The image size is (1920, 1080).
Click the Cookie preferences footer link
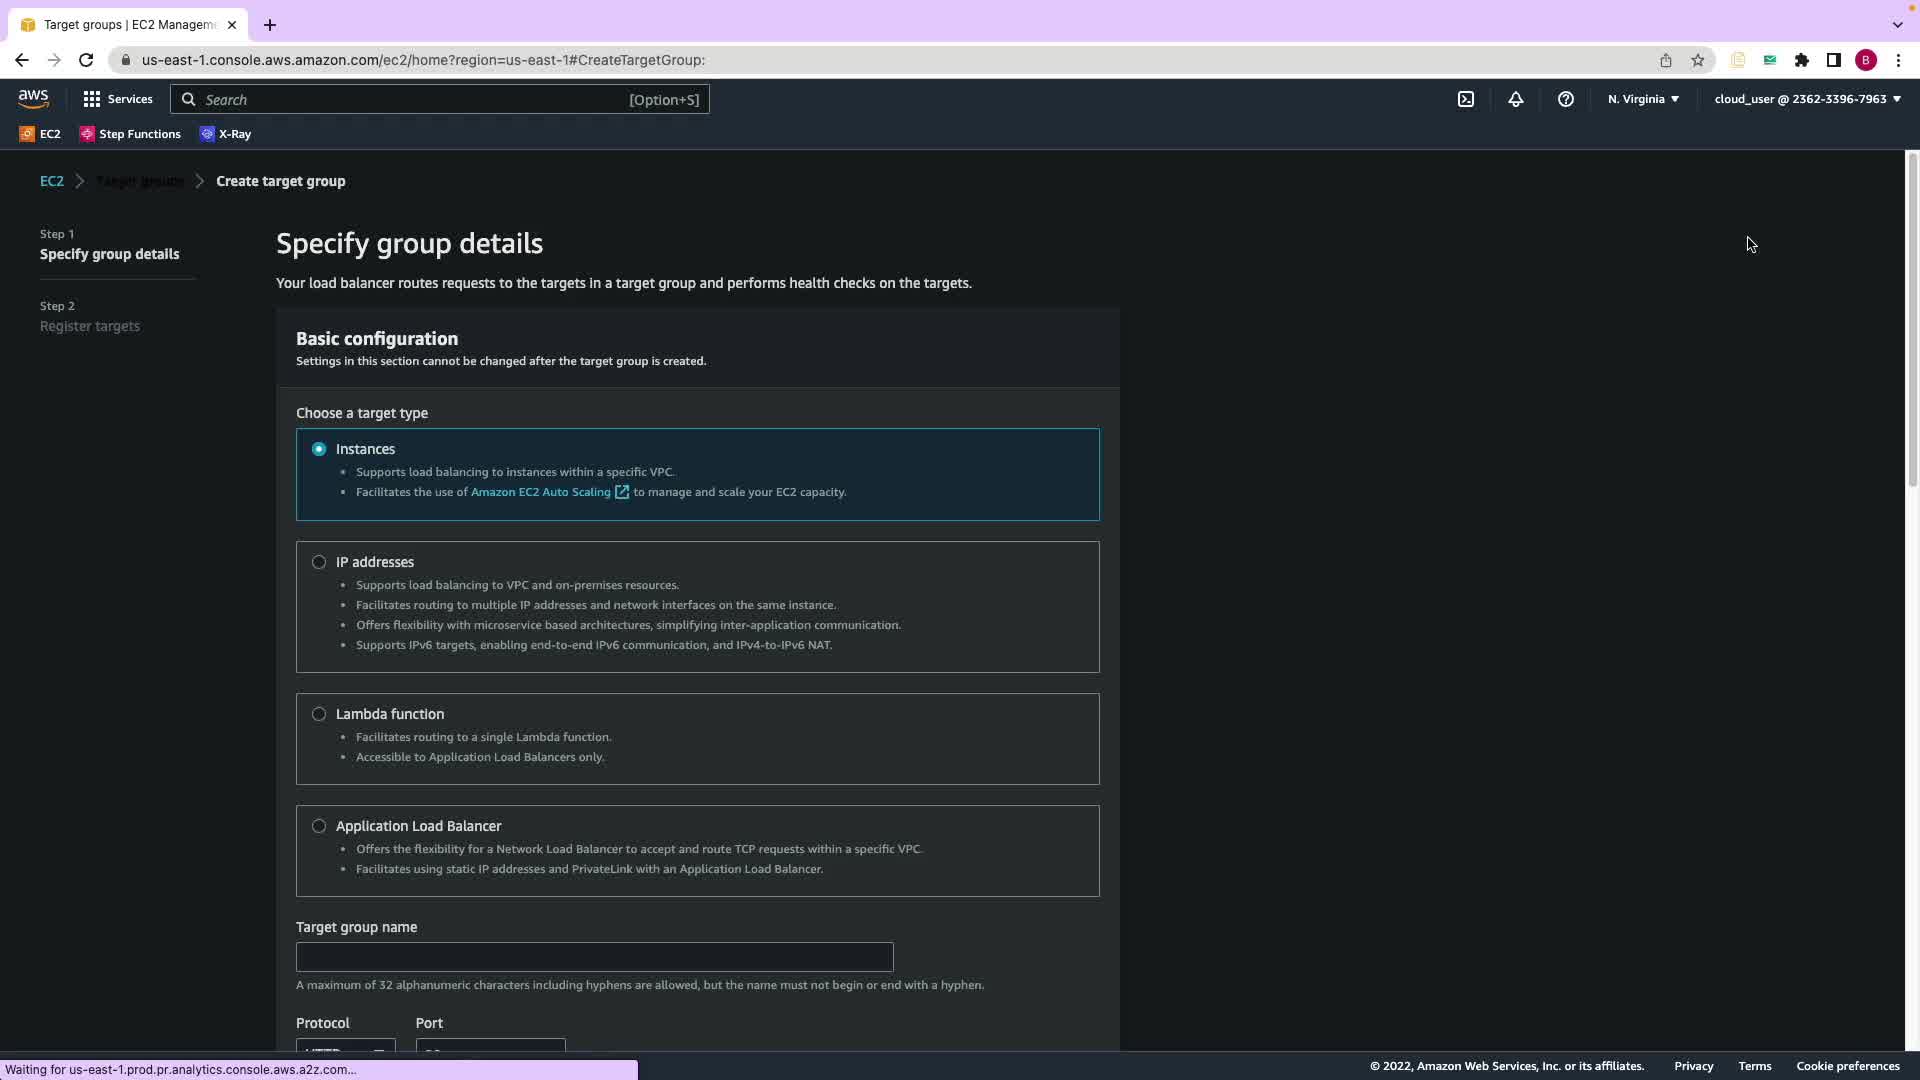point(1847,1066)
